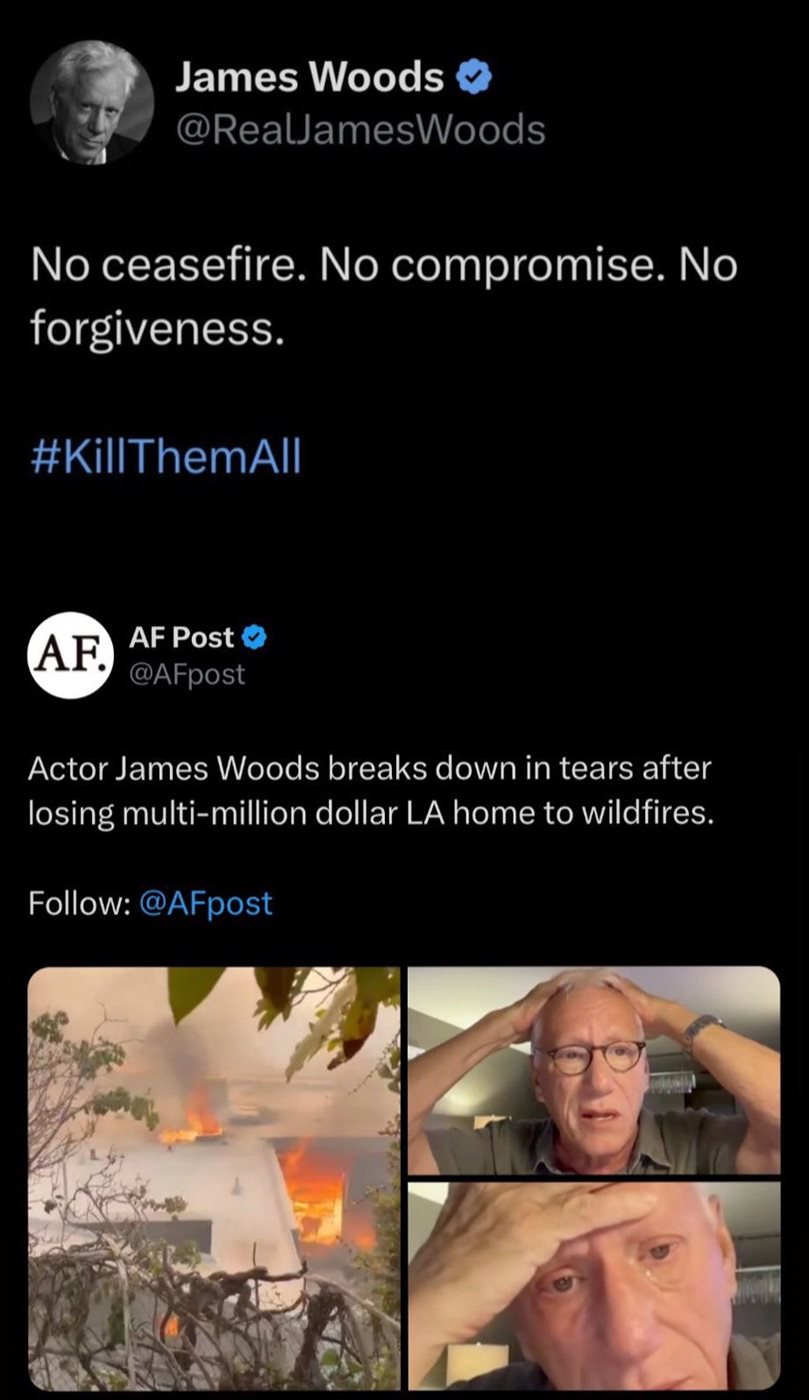Click "Actor James Woods breaks down" headline line

point(369,769)
